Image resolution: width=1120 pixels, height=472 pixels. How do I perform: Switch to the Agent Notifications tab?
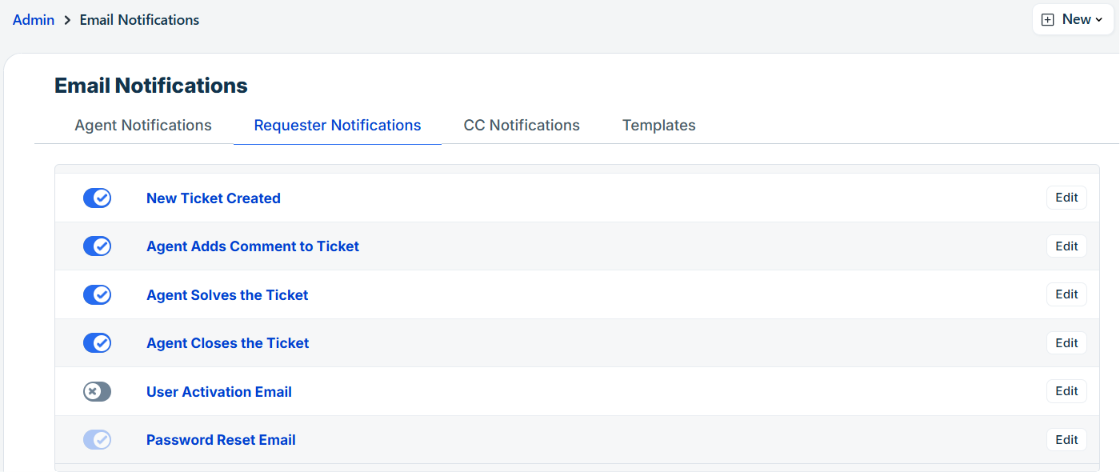(x=143, y=125)
